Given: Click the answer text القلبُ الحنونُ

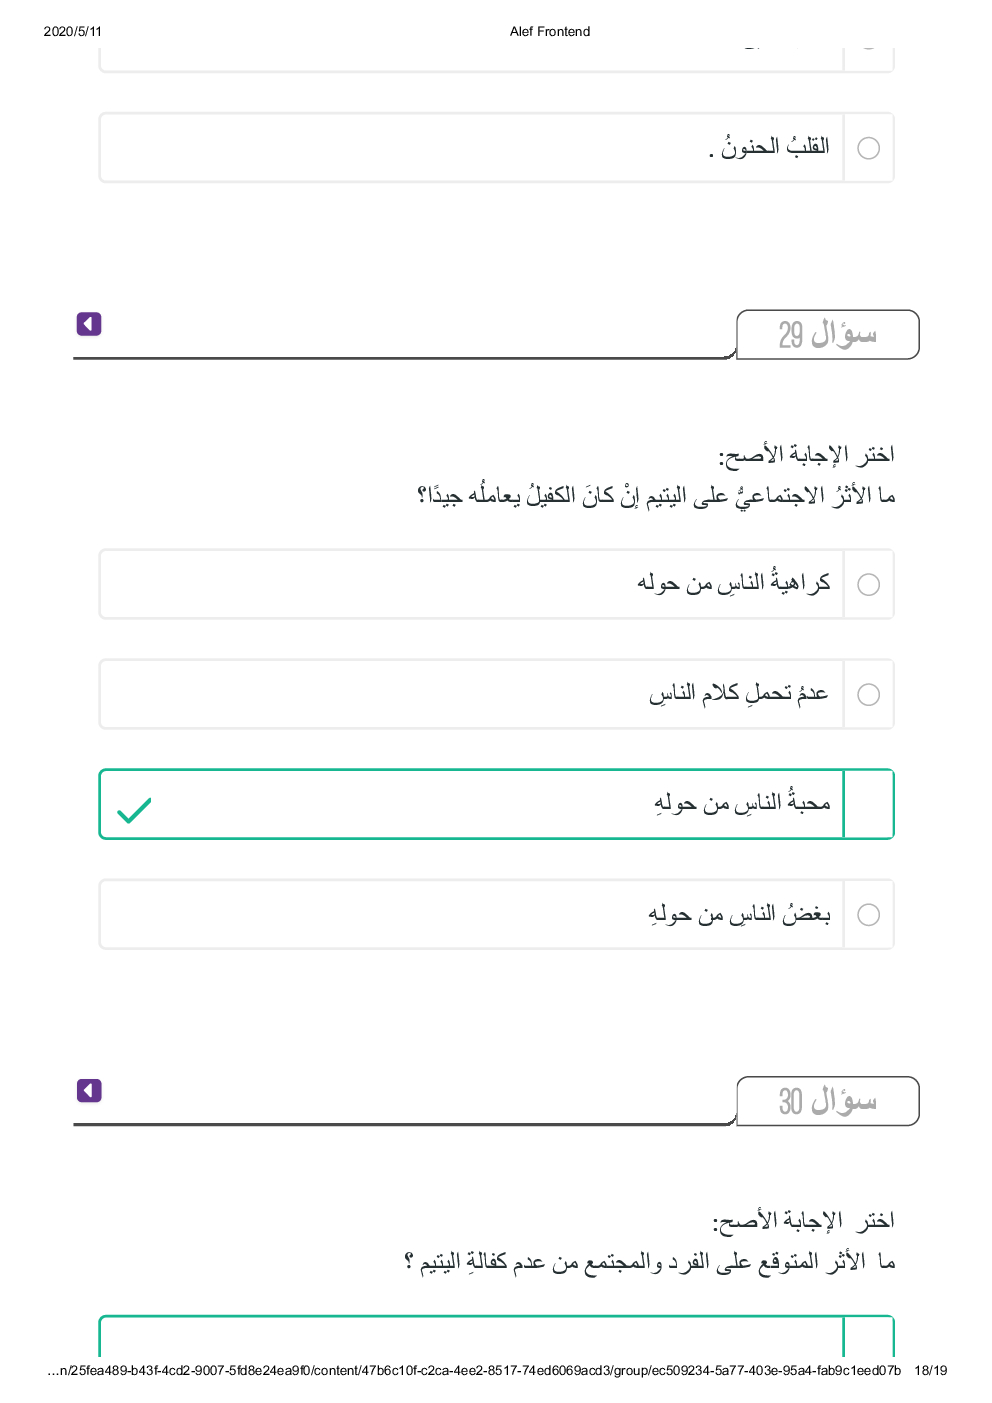Looking at the screenshot, I should (769, 147).
